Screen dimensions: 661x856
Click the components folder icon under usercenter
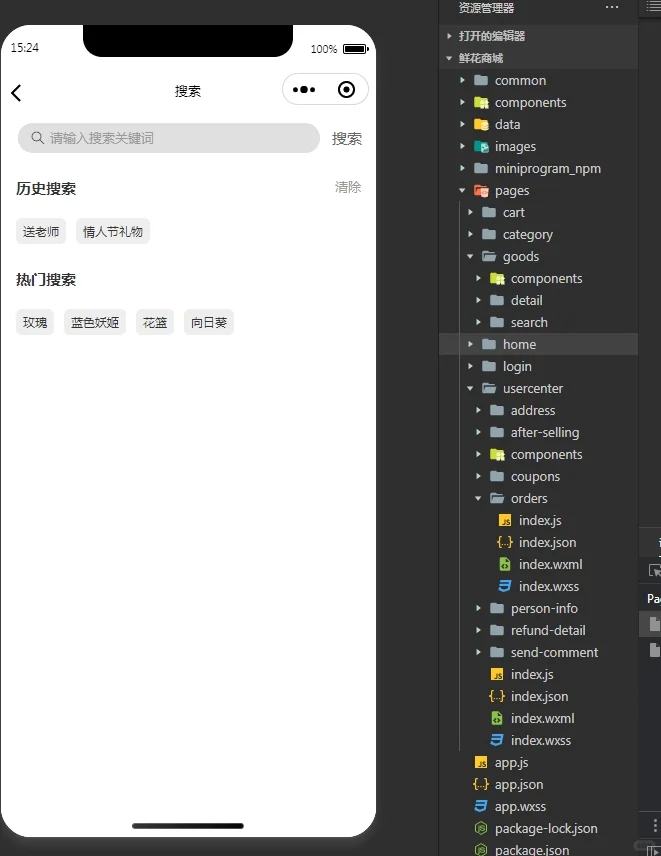coord(497,454)
